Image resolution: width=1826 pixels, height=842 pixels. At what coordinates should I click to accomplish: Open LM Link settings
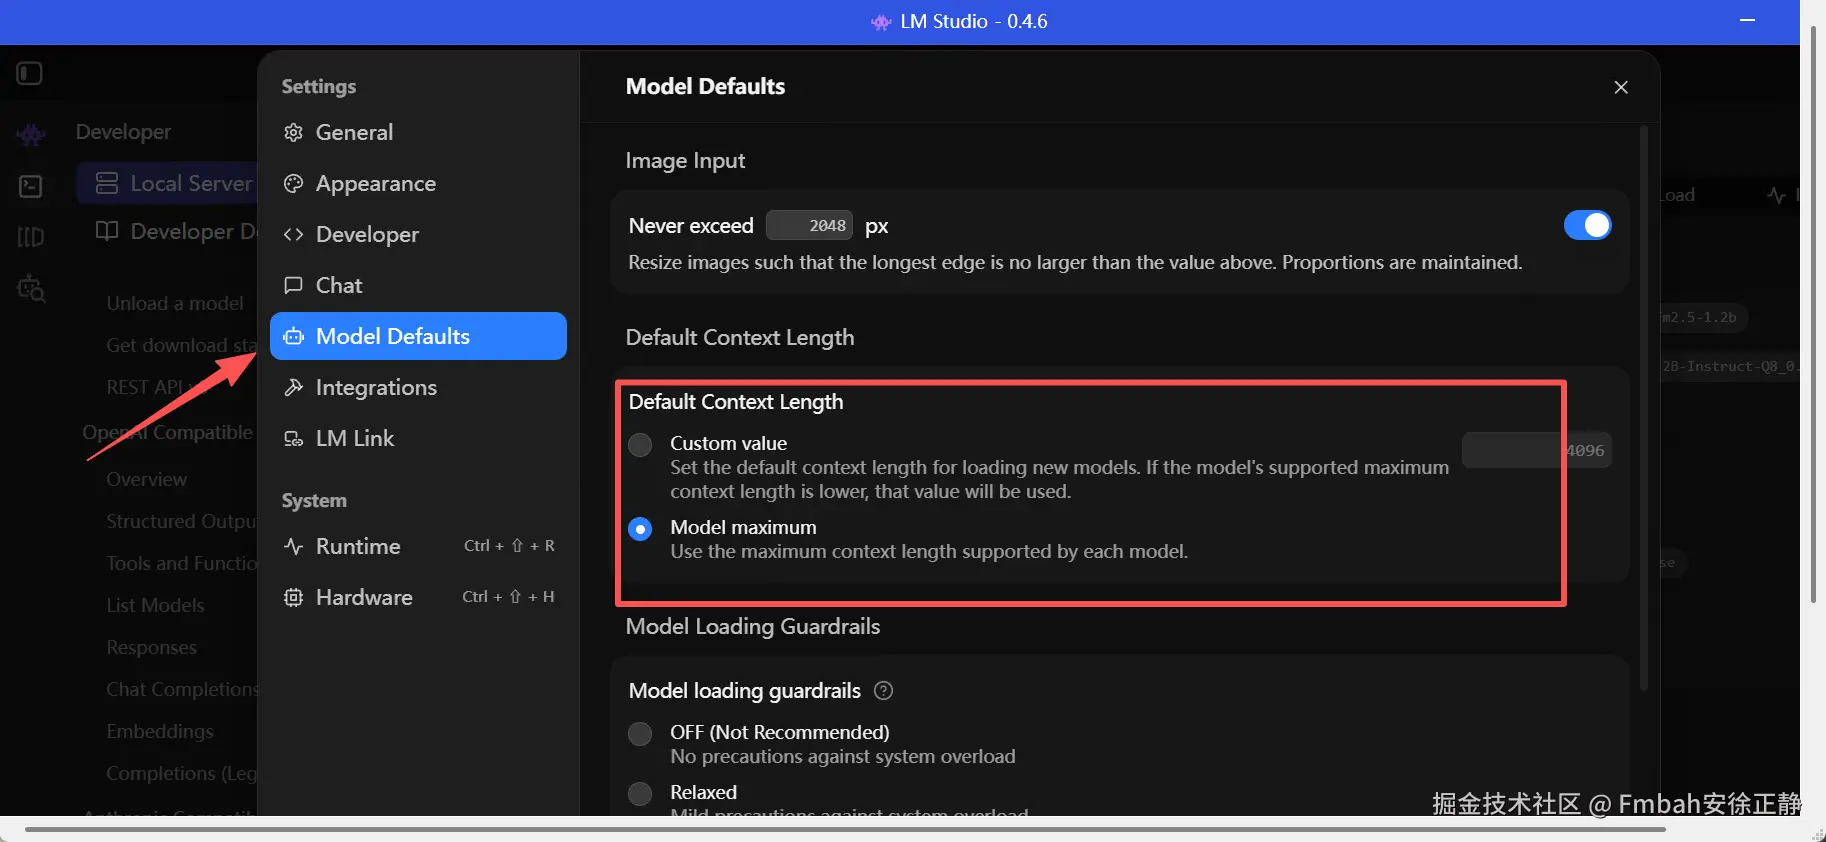pyautogui.click(x=418, y=438)
